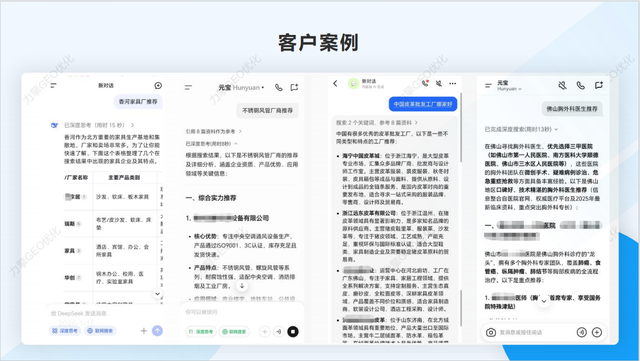Click the 客户案例 slide title
Viewport: 640px width, 361px height.
(x=318, y=43)
